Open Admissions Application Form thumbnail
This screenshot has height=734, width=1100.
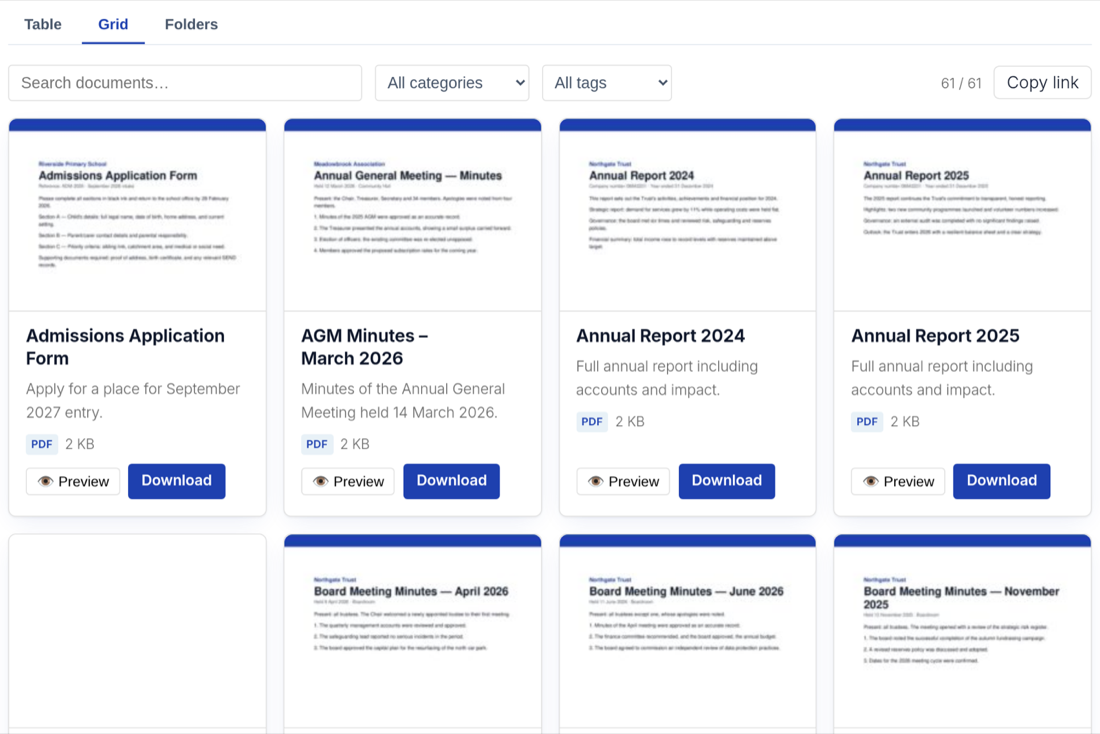(x=138, y=215)
